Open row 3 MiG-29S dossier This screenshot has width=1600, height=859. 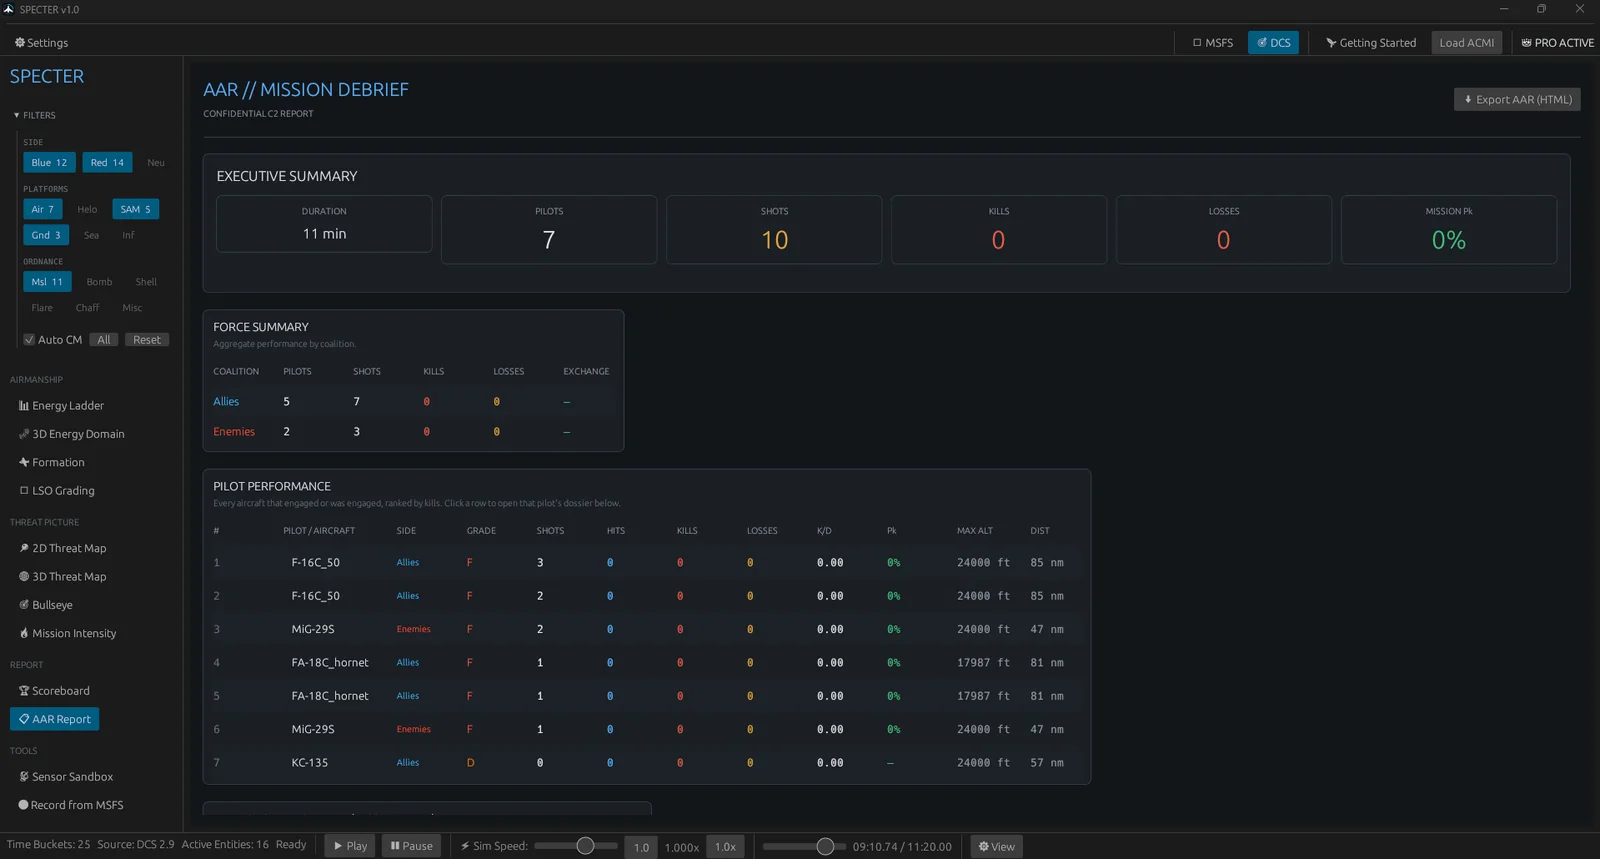[x=646, y=630]
